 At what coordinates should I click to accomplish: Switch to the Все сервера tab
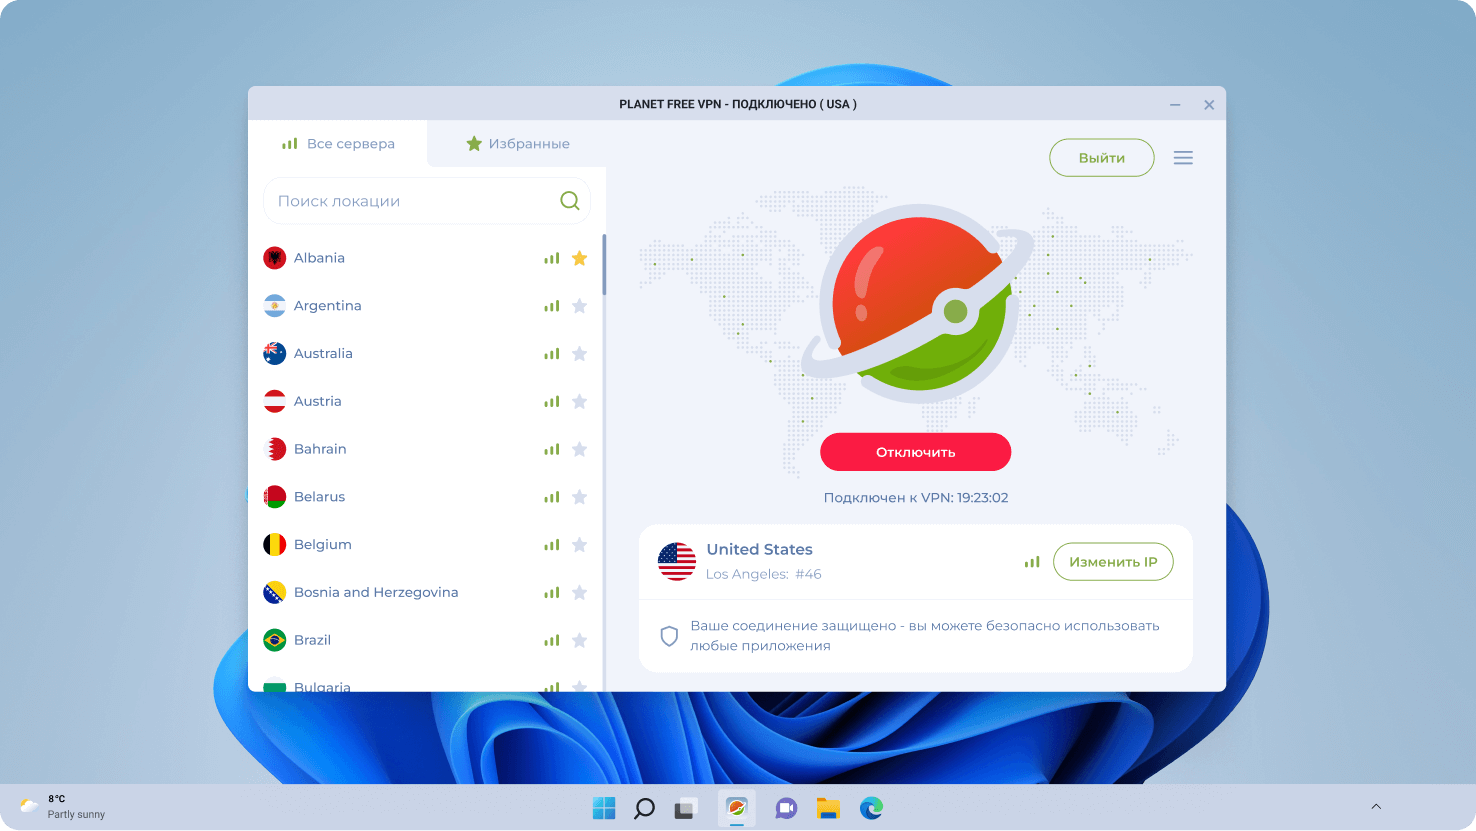(338, 143)
